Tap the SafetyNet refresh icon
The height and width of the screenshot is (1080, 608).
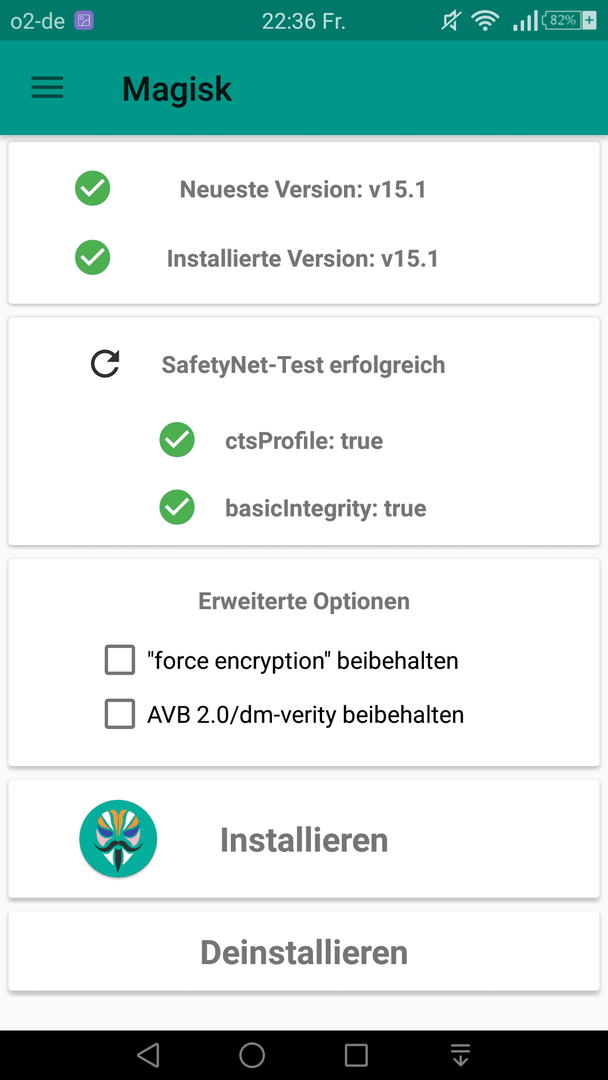(105, 364)
